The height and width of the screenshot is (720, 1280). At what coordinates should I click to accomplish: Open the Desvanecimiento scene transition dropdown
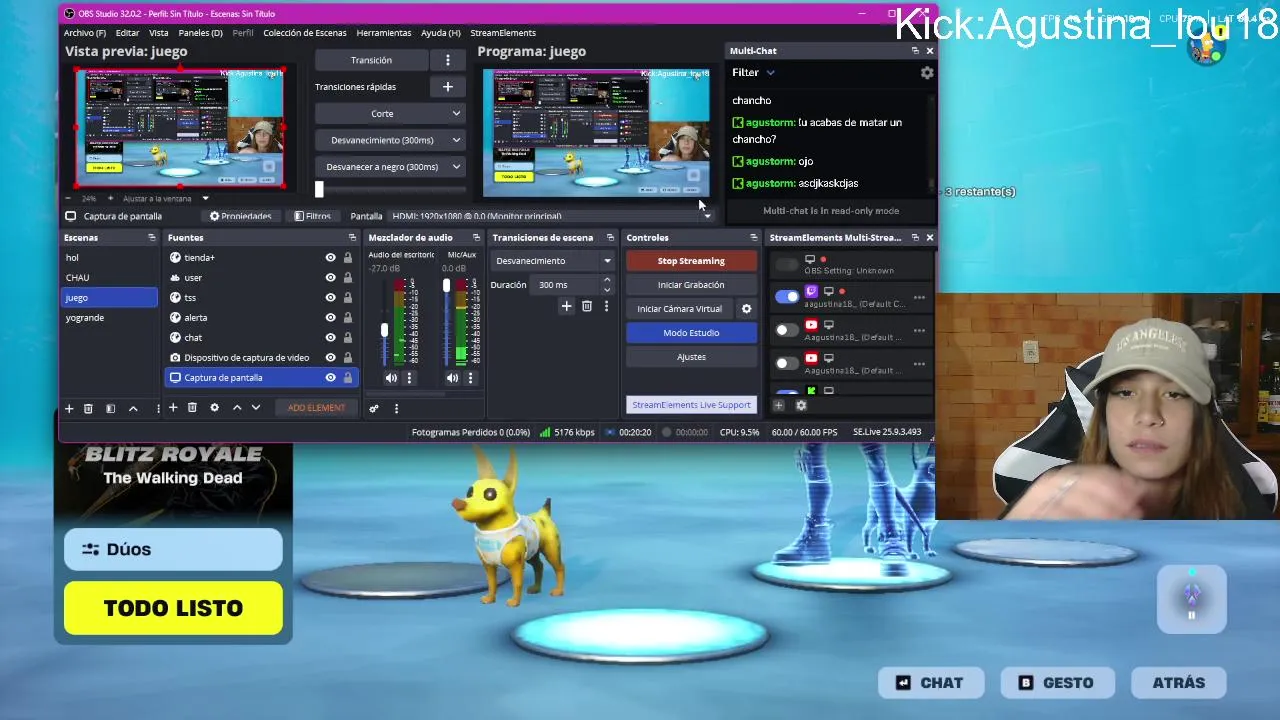click(553, 261)
